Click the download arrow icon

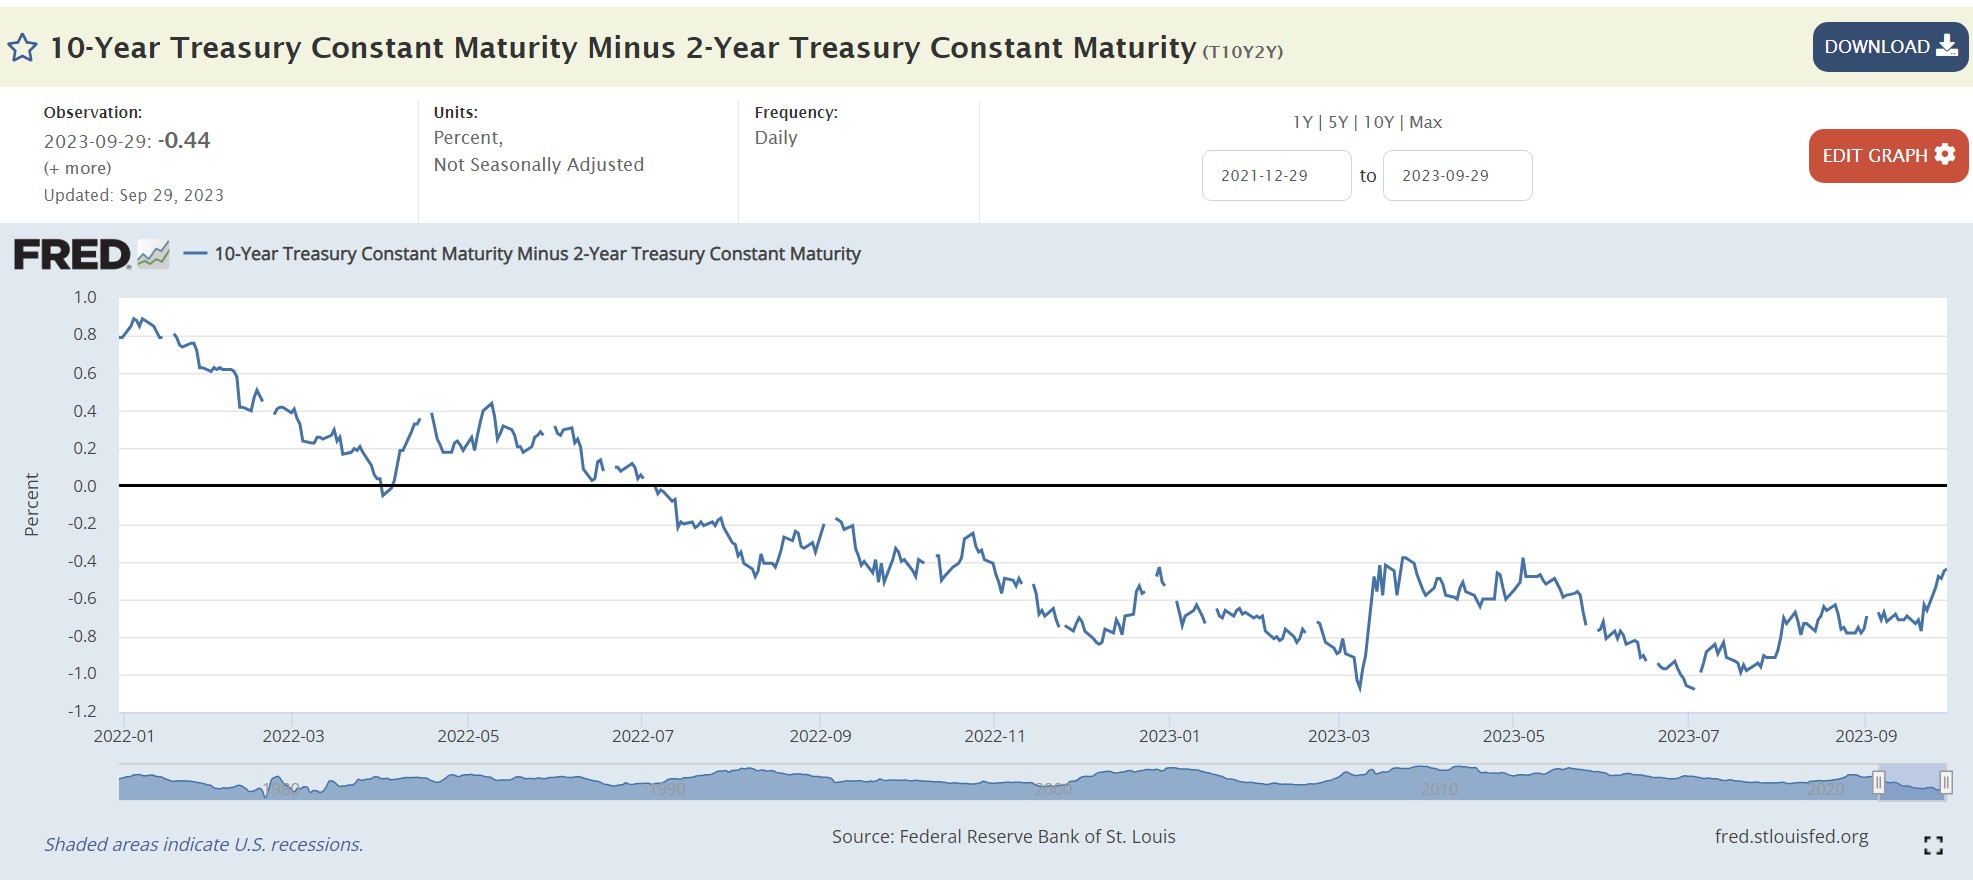(x=1946, y=46)
